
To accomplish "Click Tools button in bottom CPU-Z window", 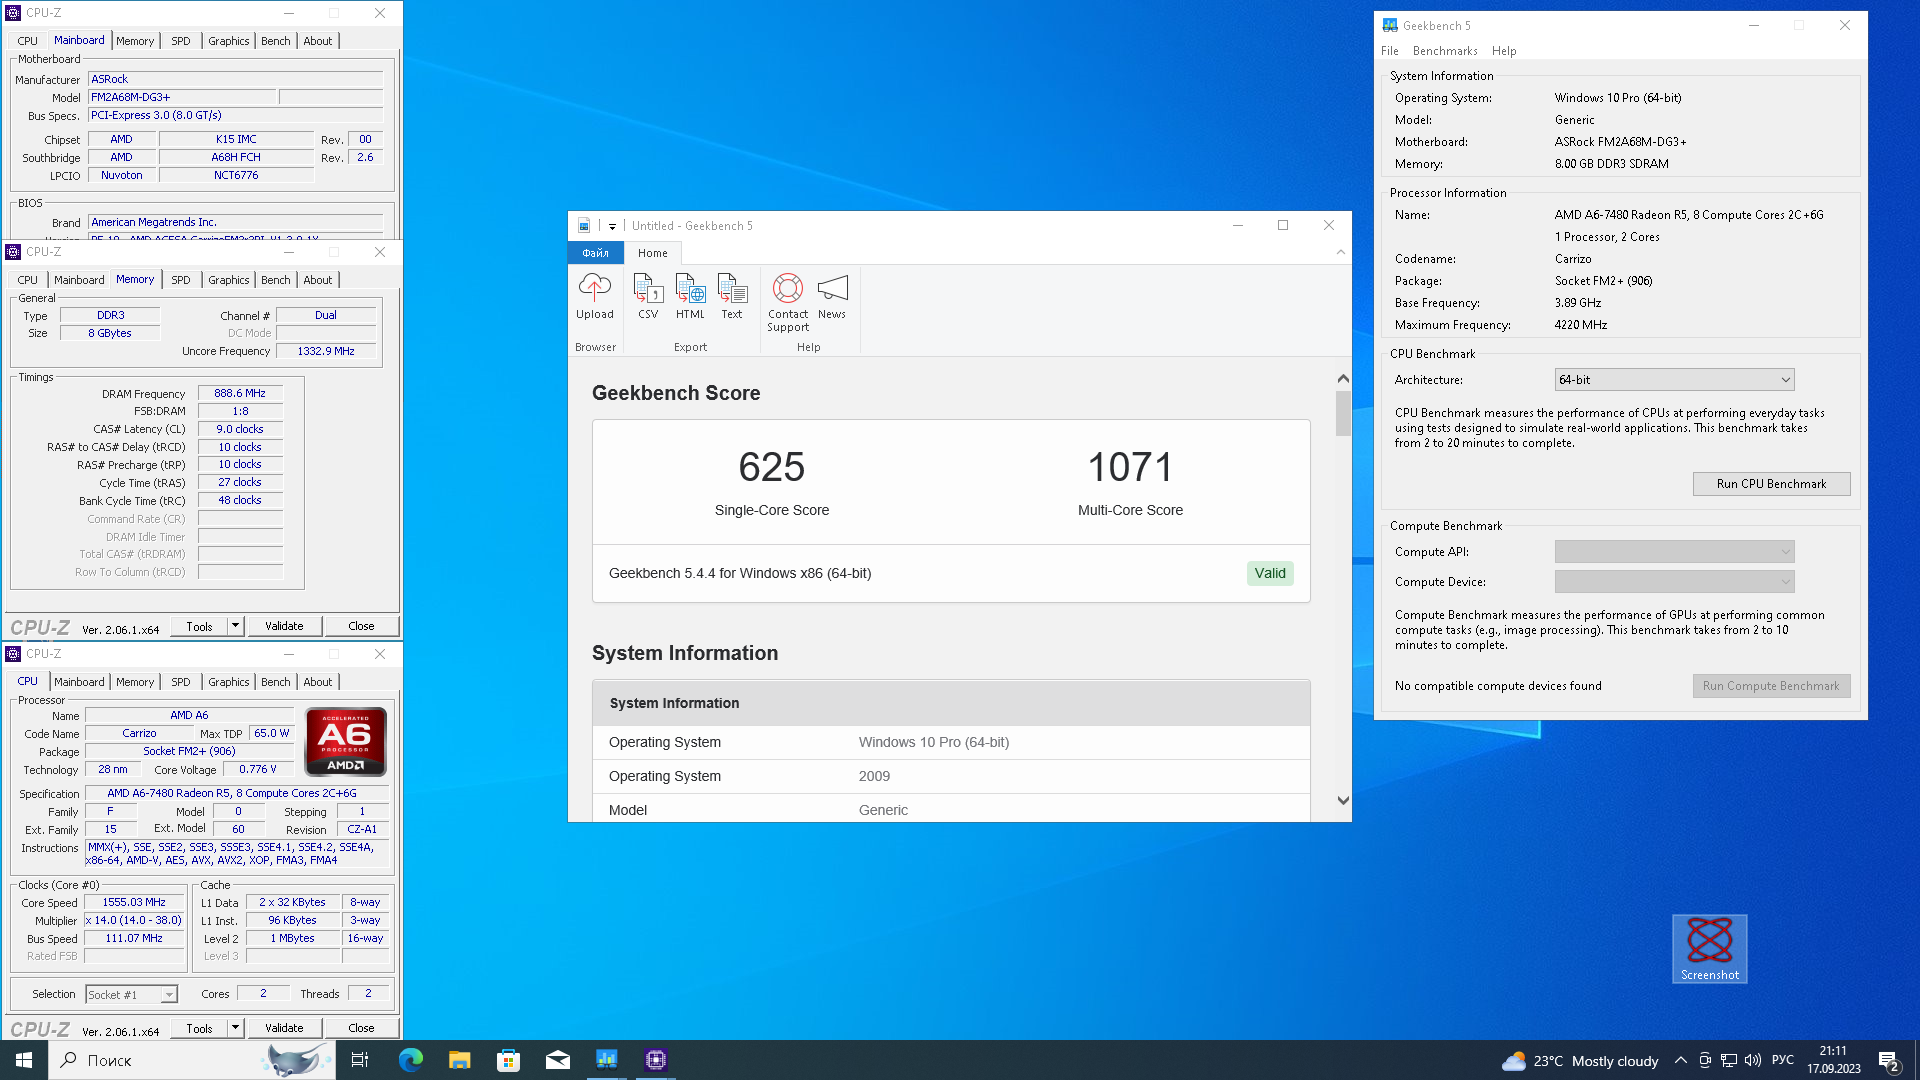I will coord(199,1028).
